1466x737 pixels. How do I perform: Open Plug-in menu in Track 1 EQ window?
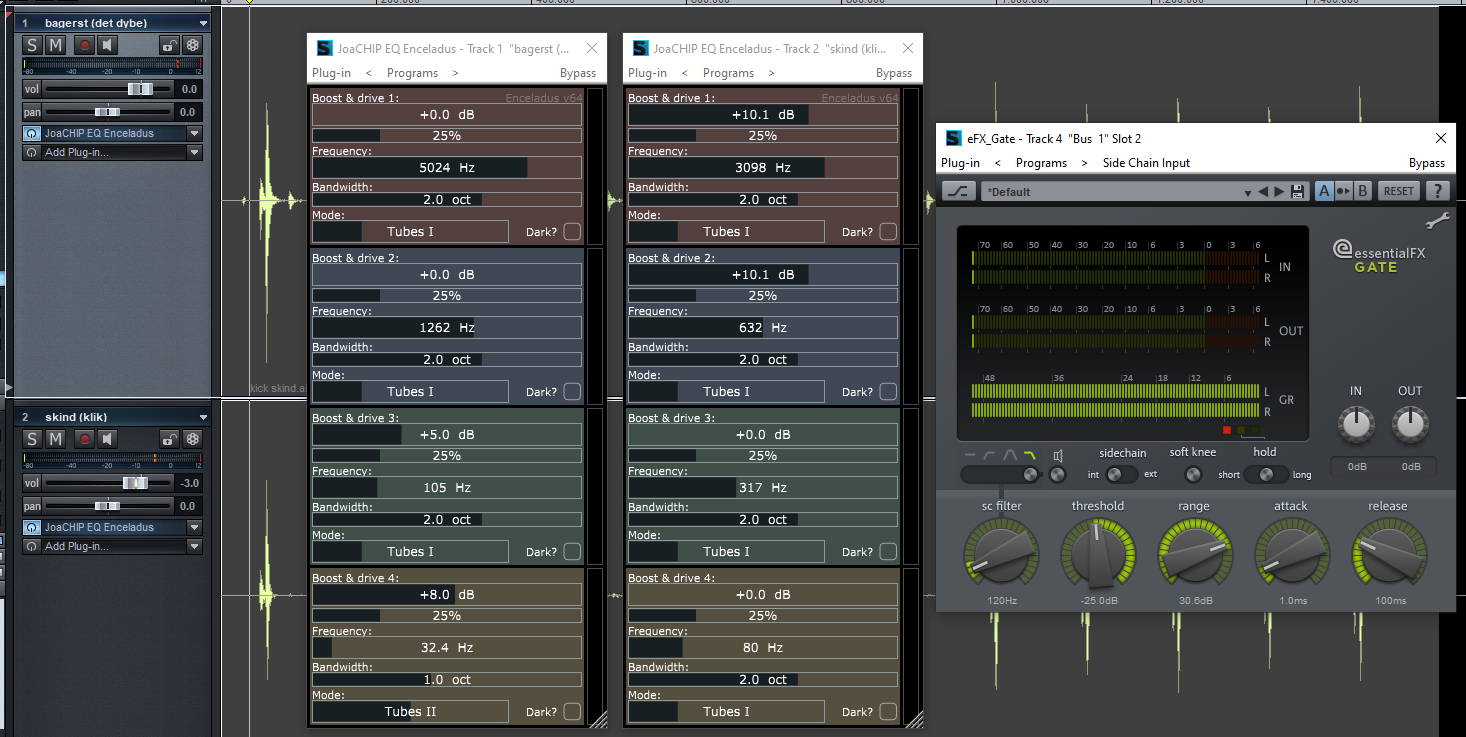click(x=331, y=73)
